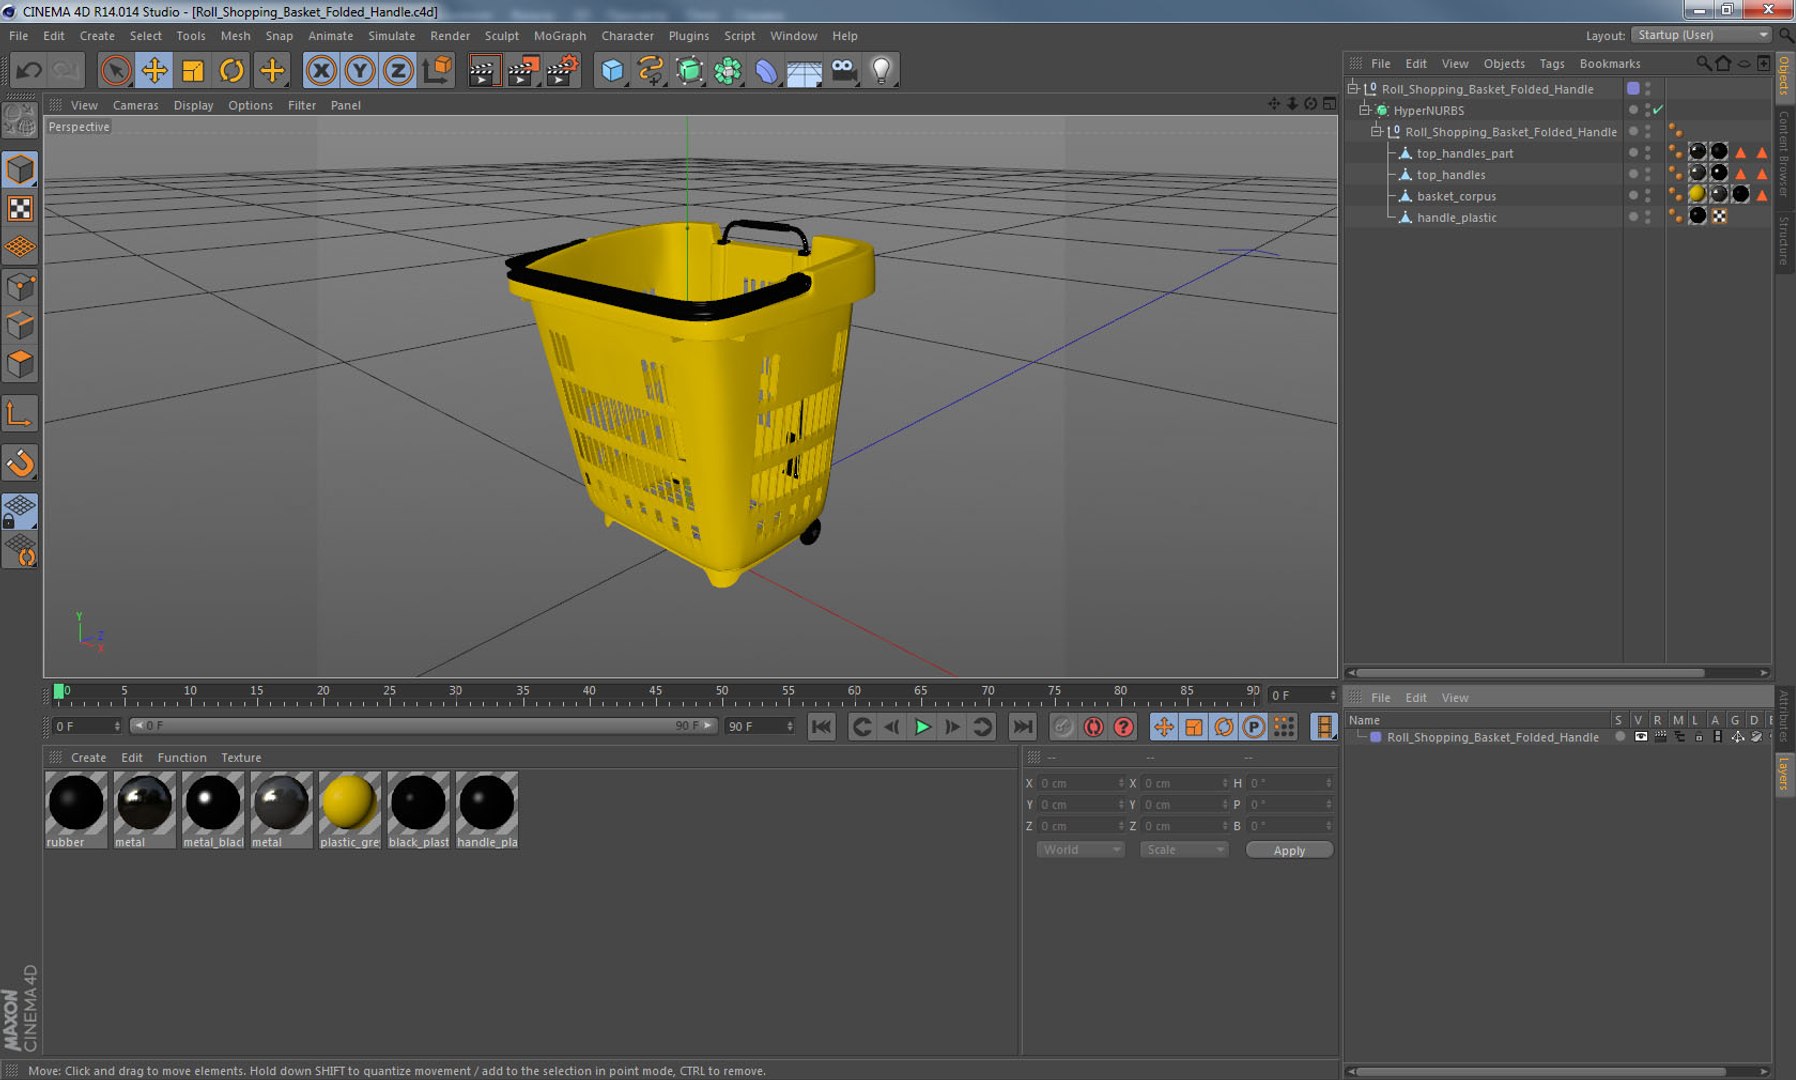
Task: Open the File menu
Action: click(x=18, y=36)
